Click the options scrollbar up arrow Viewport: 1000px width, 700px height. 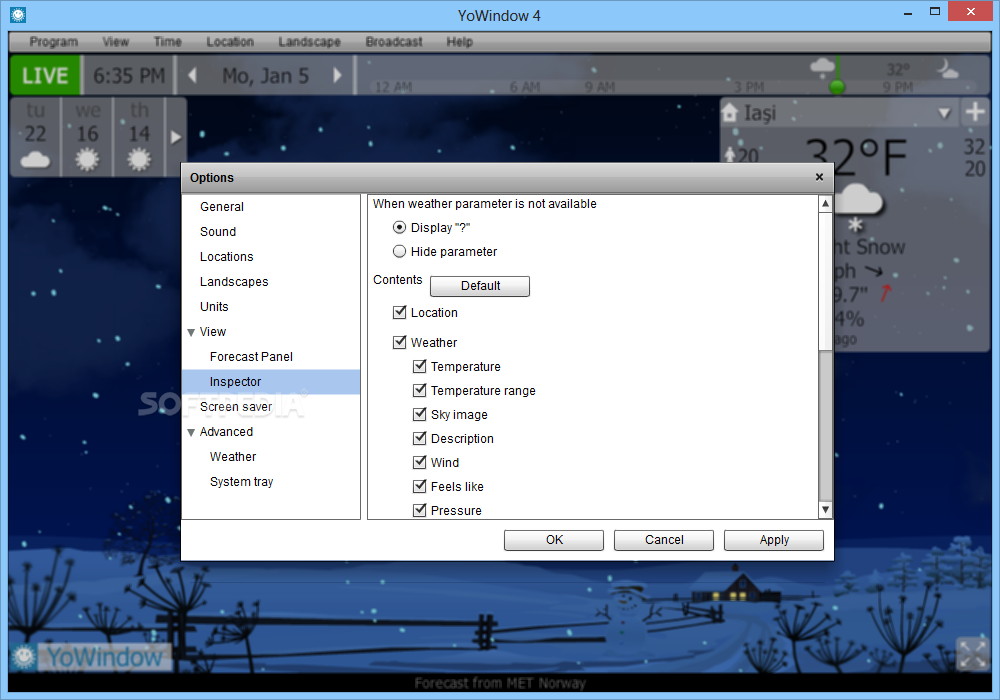825,203
